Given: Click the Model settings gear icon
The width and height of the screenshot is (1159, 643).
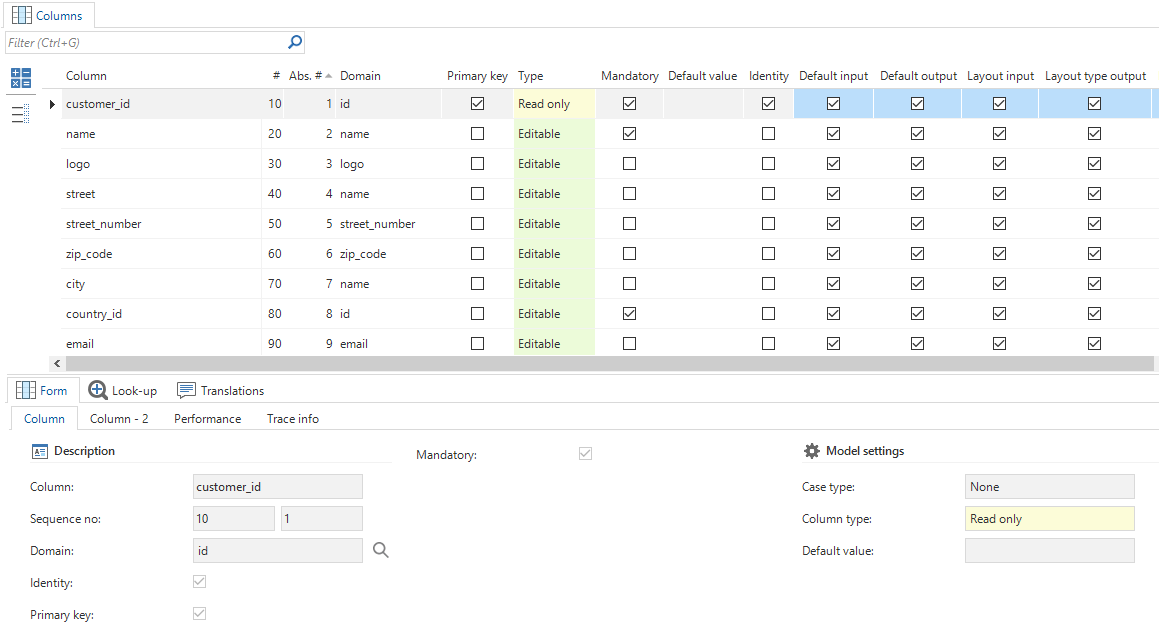Looking at the screenshot, I should (812, 451).
